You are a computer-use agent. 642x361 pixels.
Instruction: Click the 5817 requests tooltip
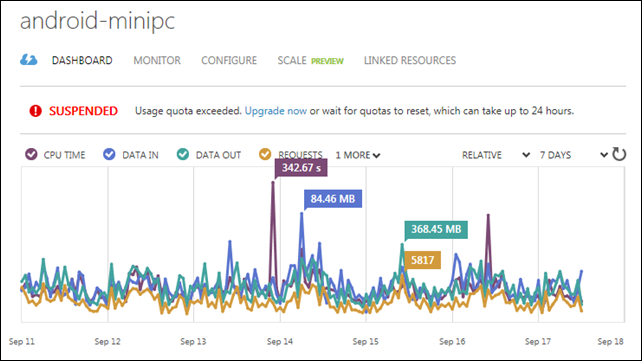(x=423, y=260)
